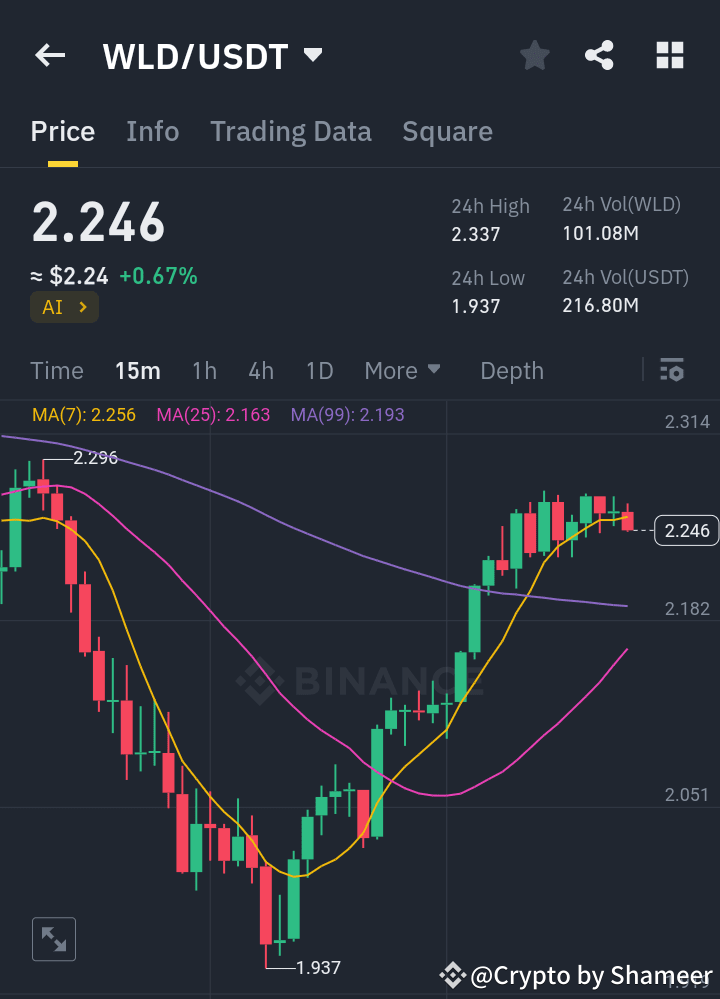Select the Price tab

(62, 131)
